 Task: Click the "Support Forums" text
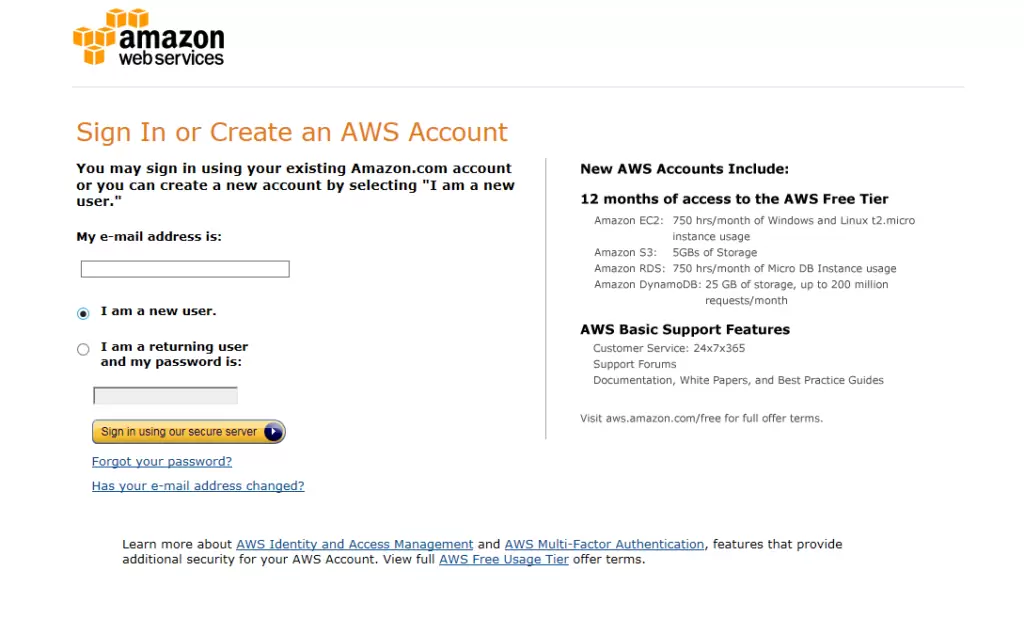click(634, 365)
